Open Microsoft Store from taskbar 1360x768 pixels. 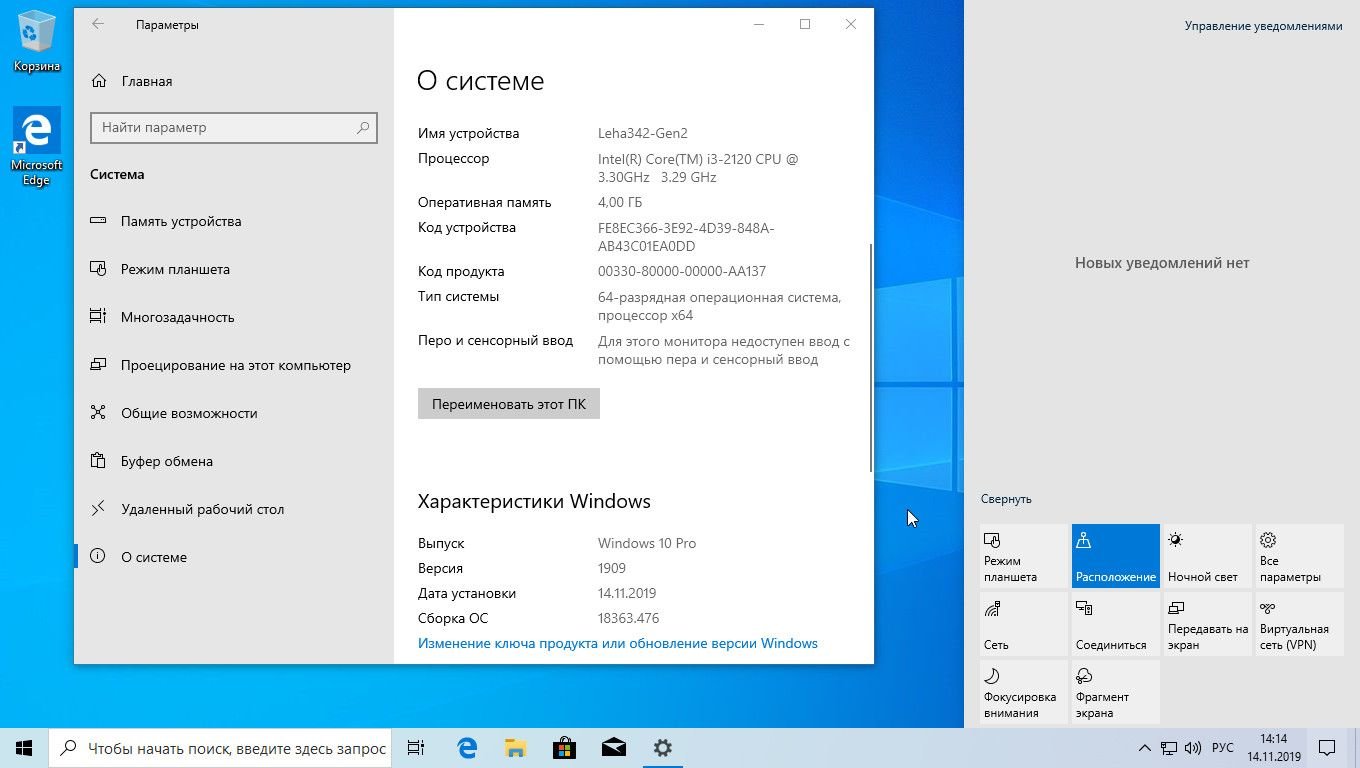564,748
